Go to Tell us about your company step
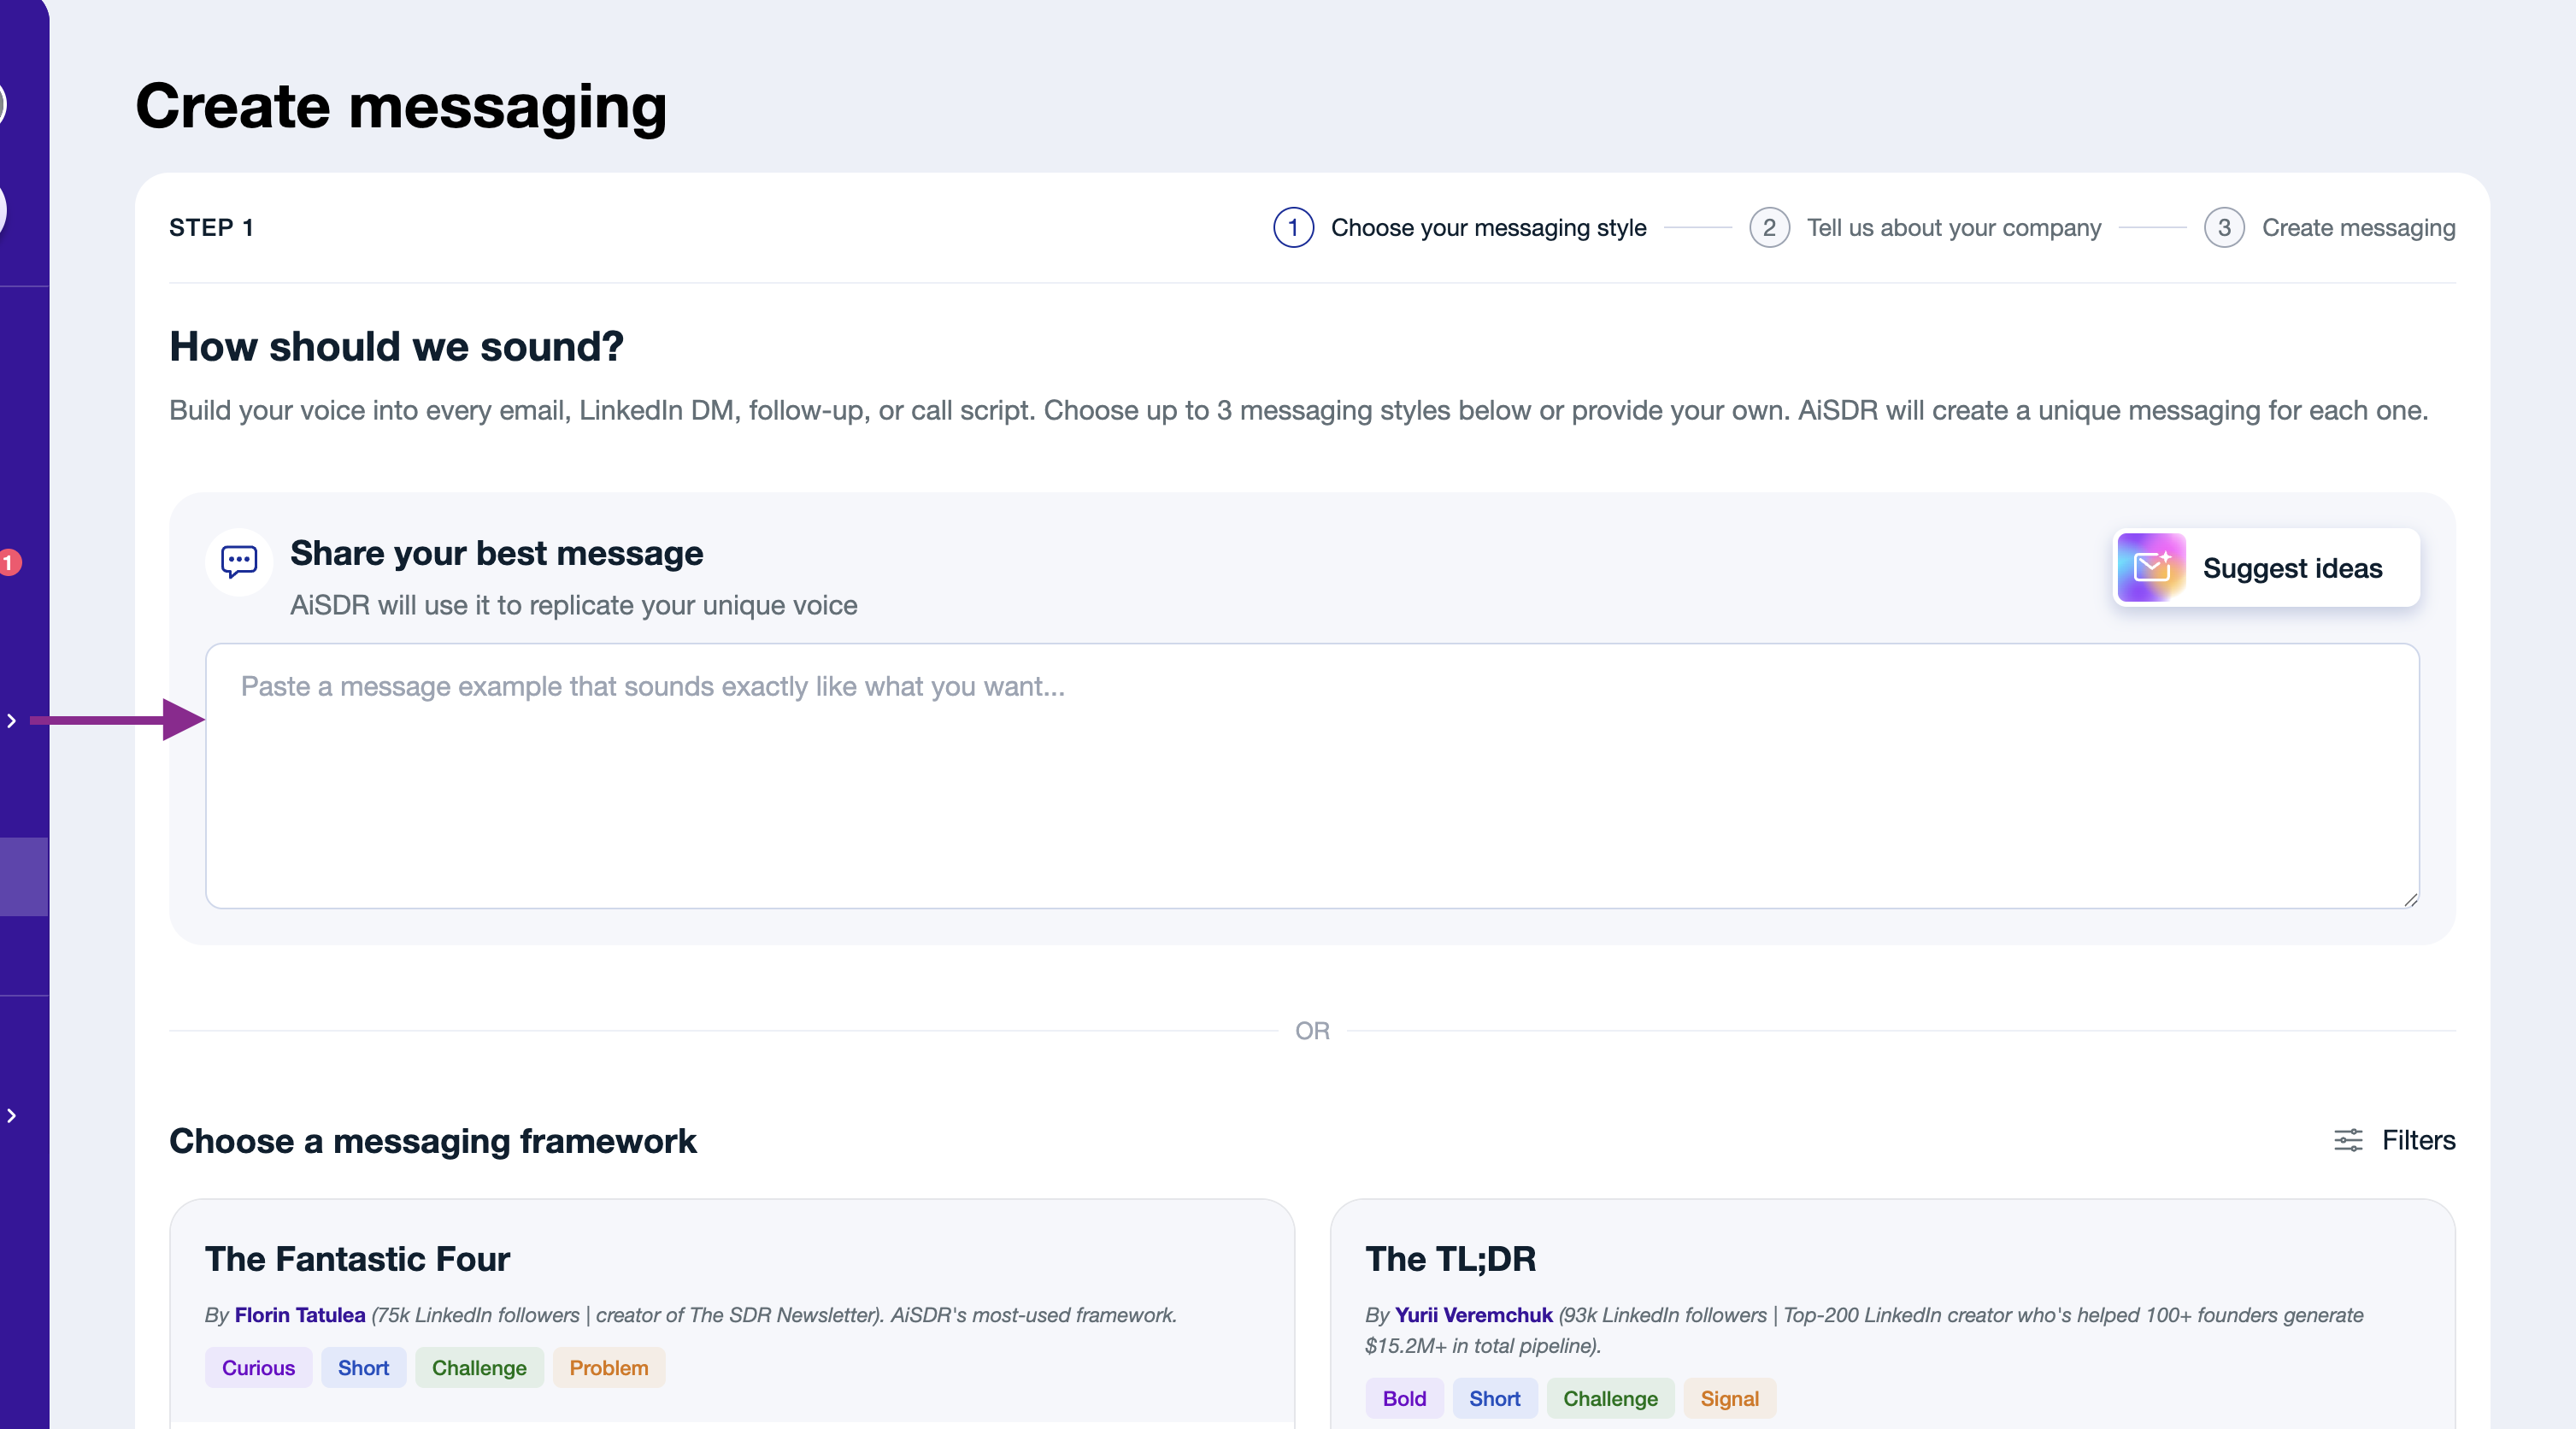 pyautogui.click(x=1953, y=228)
